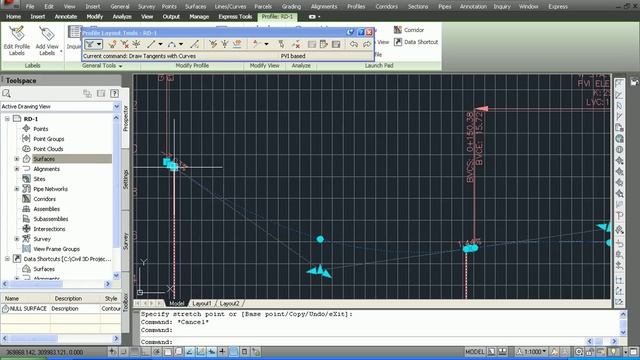
Task: Toggle Grid Display in status bar
Action: [135, 351]
